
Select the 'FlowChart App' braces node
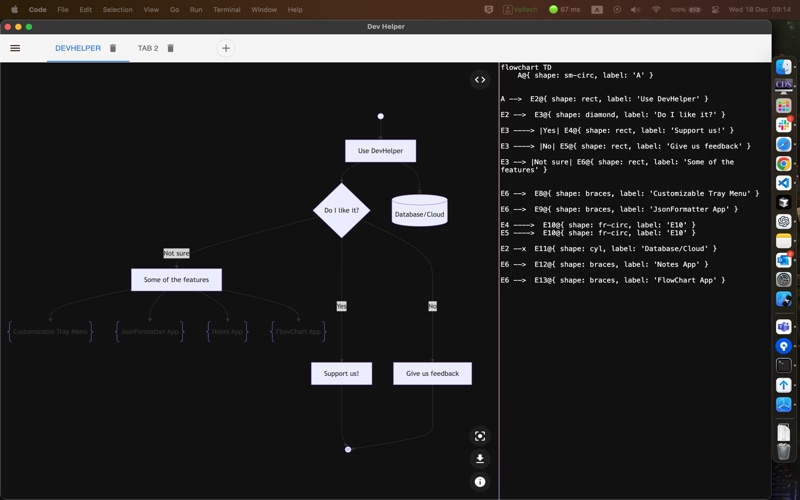pos(298,331)
